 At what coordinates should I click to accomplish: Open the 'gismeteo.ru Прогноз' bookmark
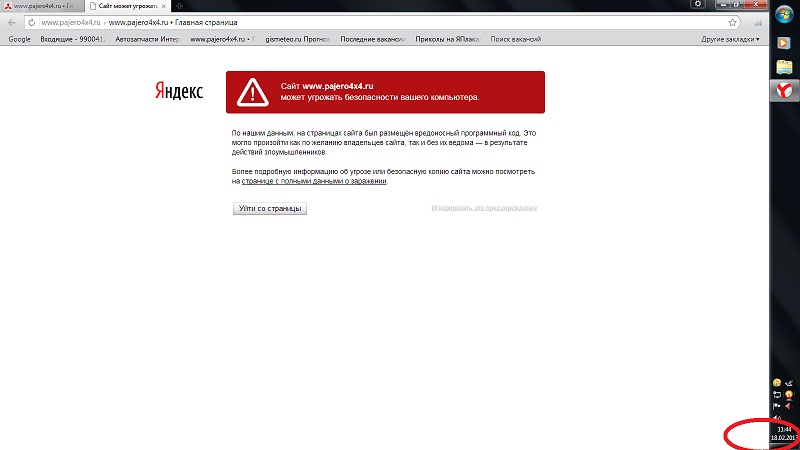point(297,39)
